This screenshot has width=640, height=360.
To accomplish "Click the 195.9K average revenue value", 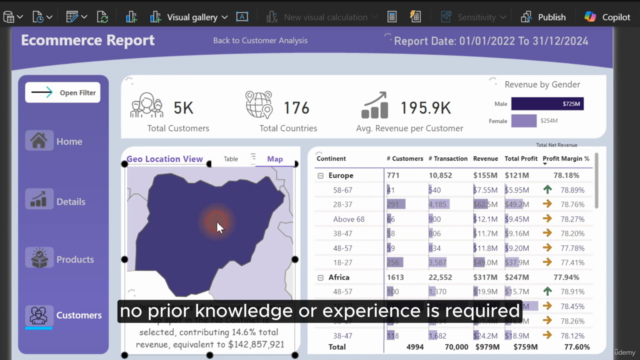I will 425,108.
